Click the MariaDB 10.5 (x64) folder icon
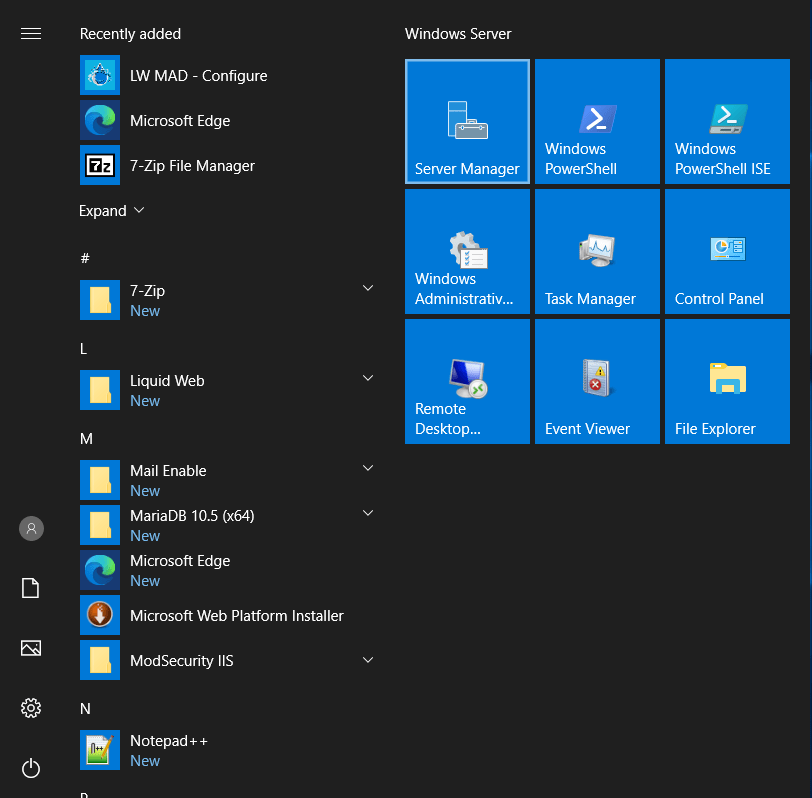The image size is (812, 798). pyautogui.click(x=100, y=525)
